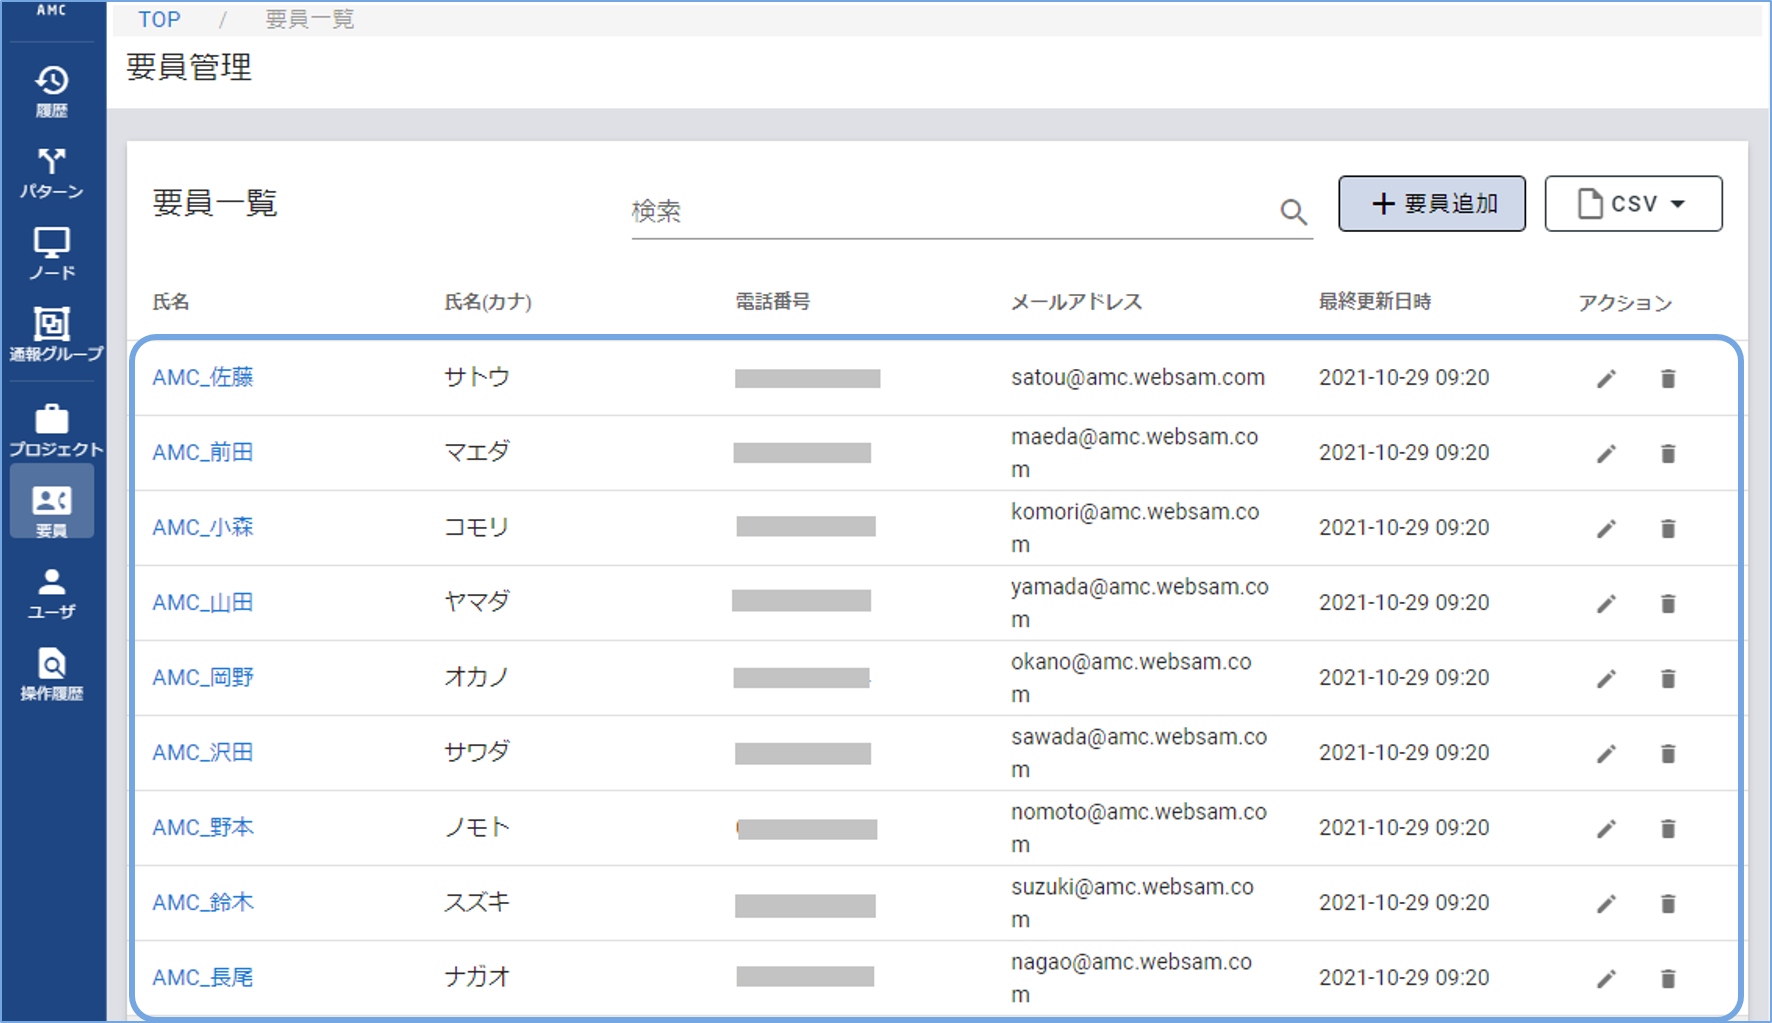Edit the AMC_野本 row with pencil icon
This screenshot has width=1772, height=1023.
(x=1606, y=828)
